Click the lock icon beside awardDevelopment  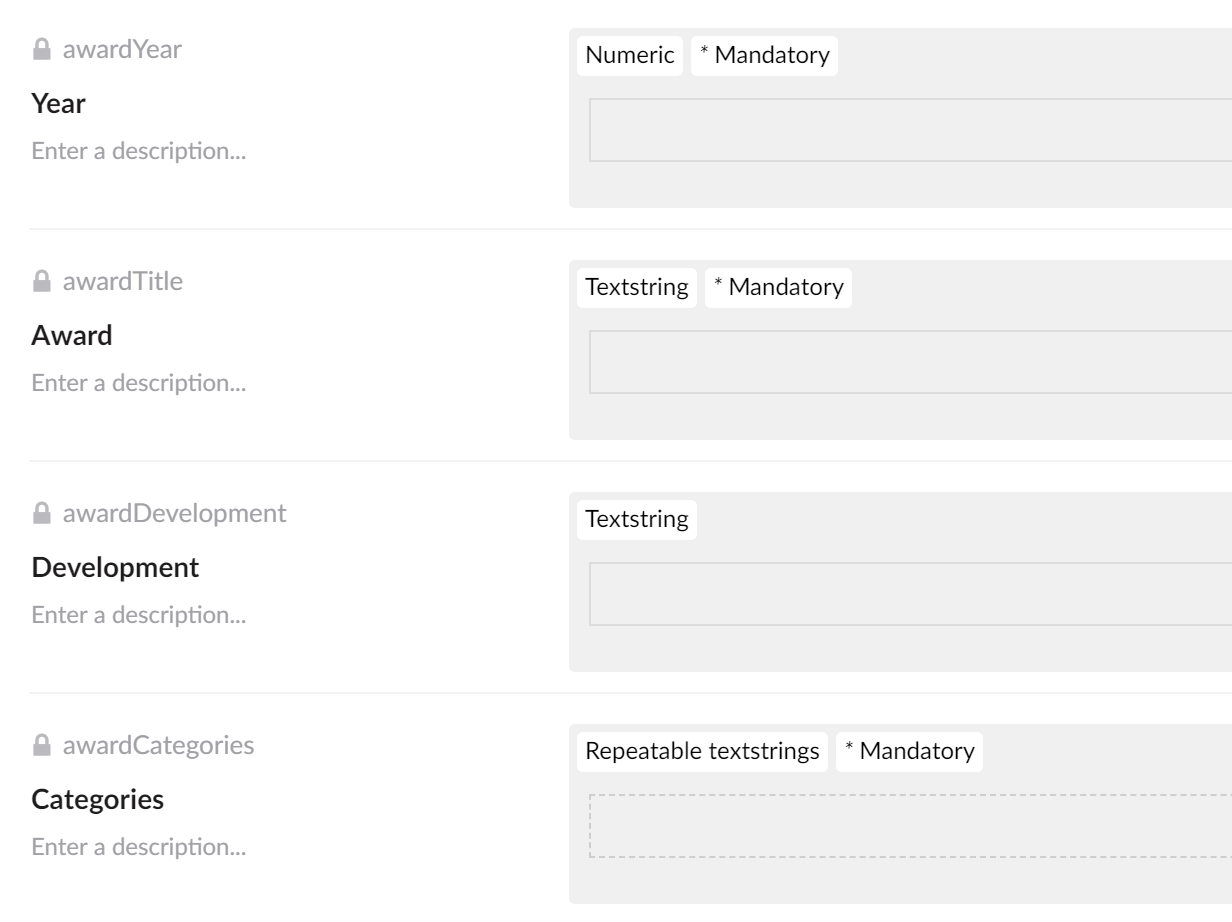coord(41,514)
